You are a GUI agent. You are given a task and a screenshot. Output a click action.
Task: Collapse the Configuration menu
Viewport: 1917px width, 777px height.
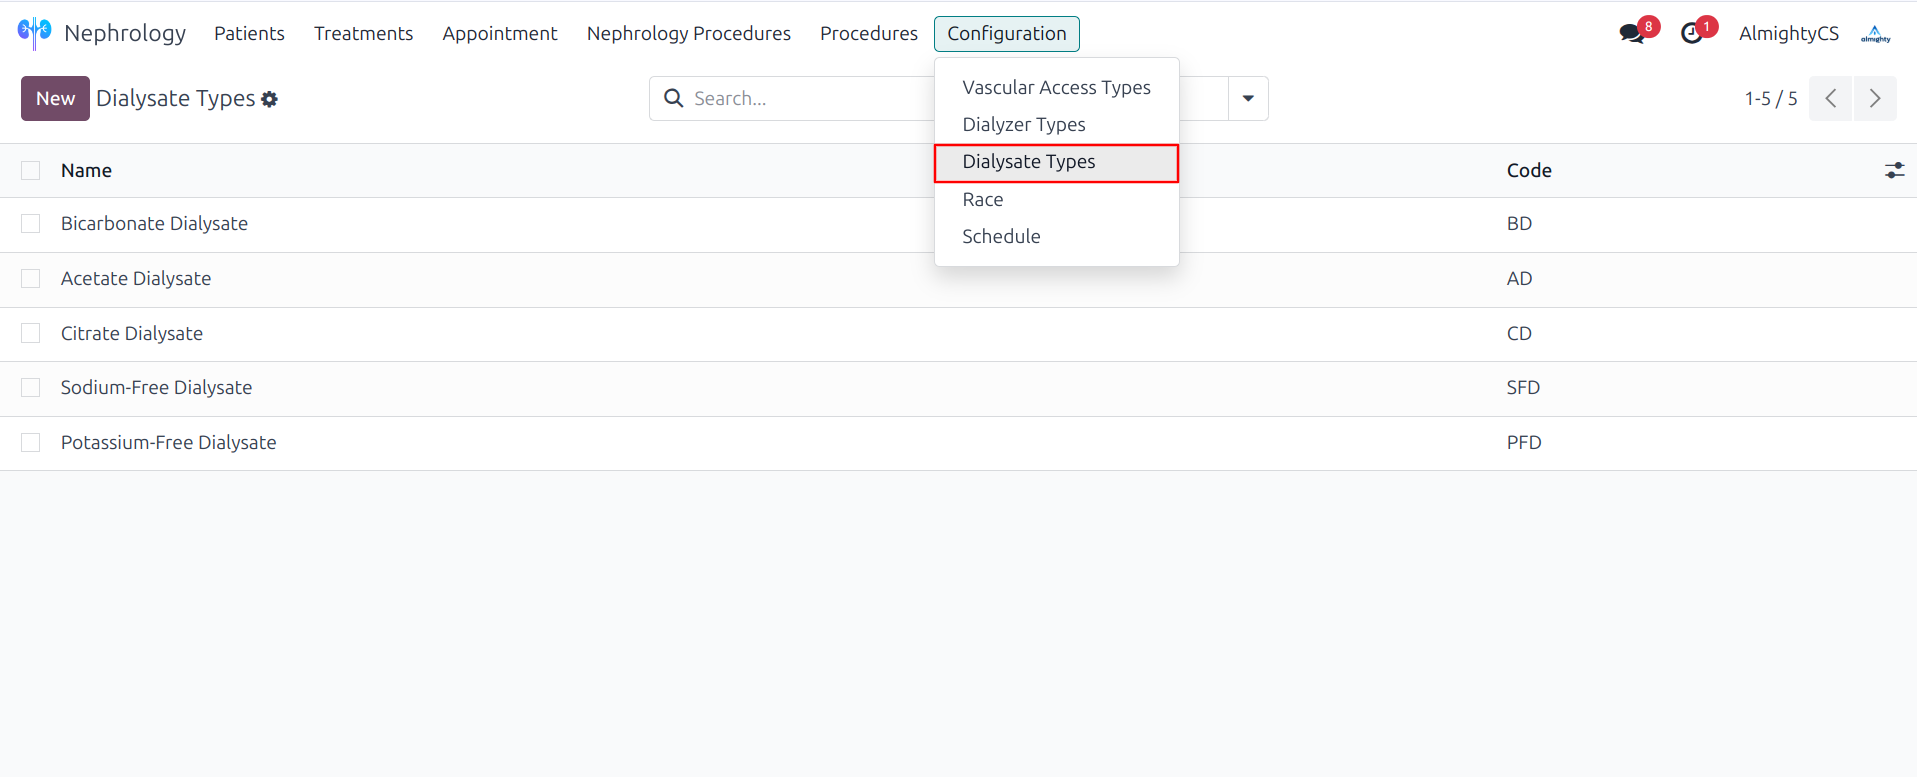[x=1006, y=33]
